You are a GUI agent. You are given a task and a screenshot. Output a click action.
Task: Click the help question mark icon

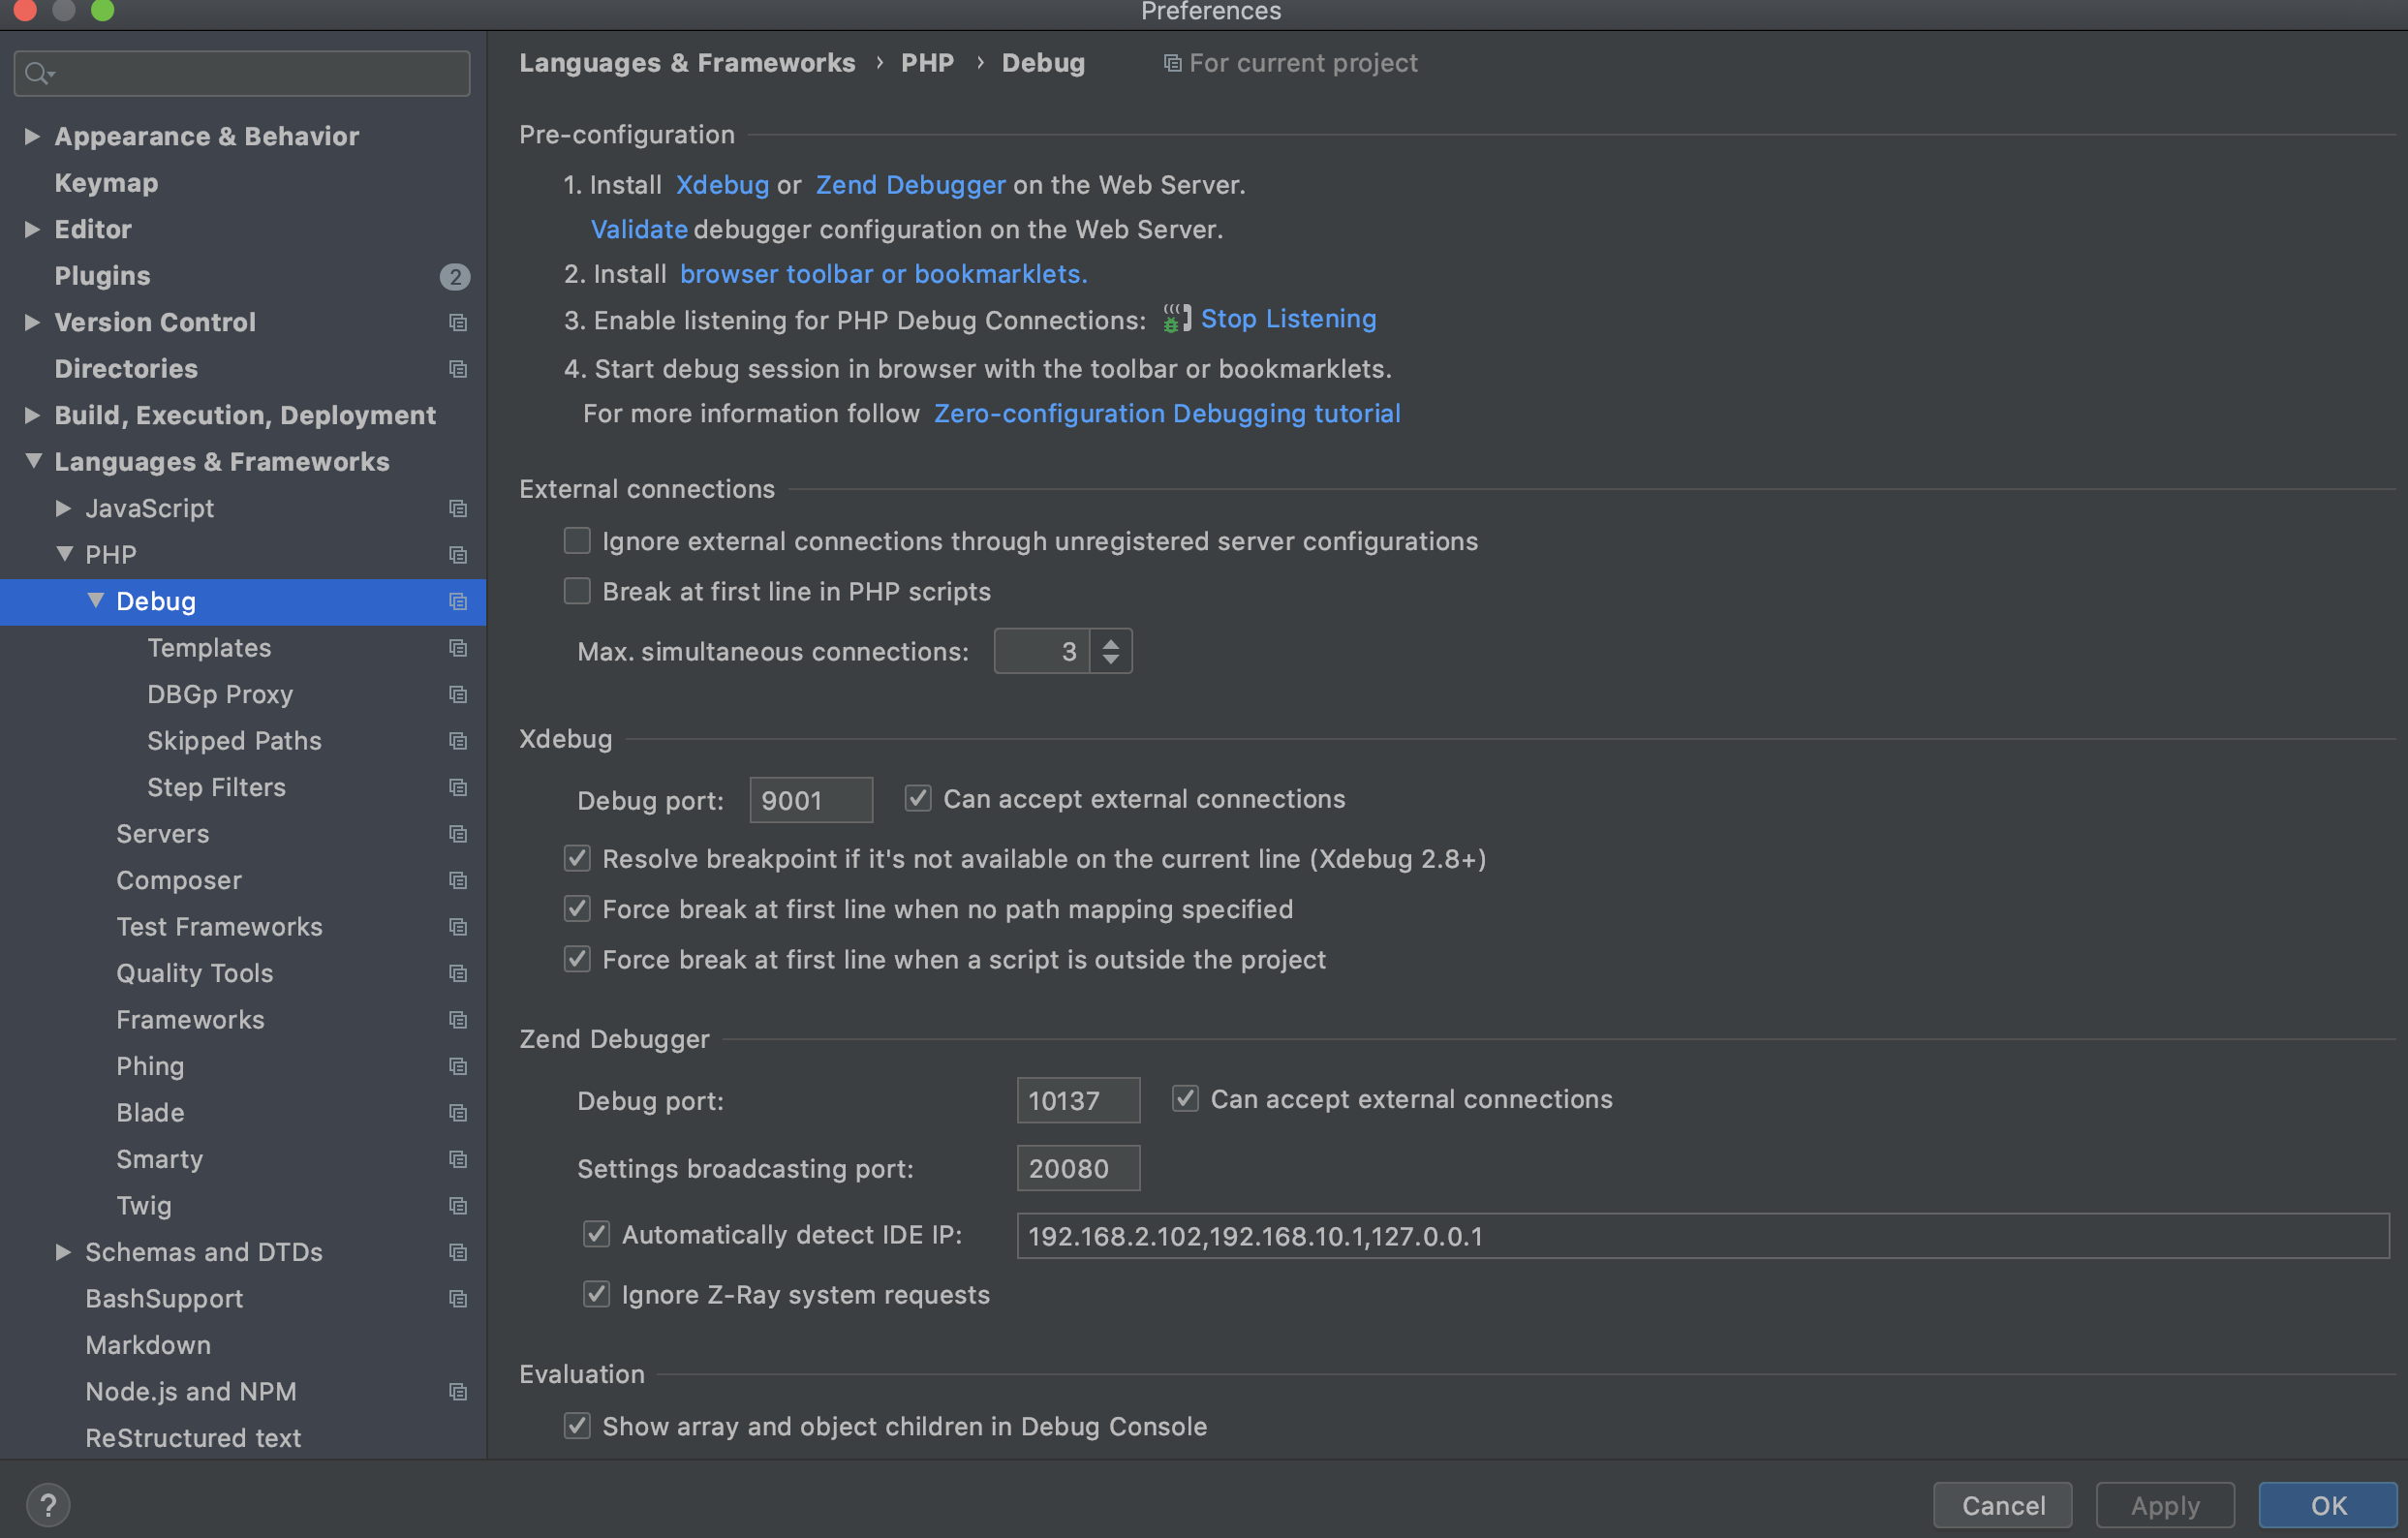coord(48,1504)
